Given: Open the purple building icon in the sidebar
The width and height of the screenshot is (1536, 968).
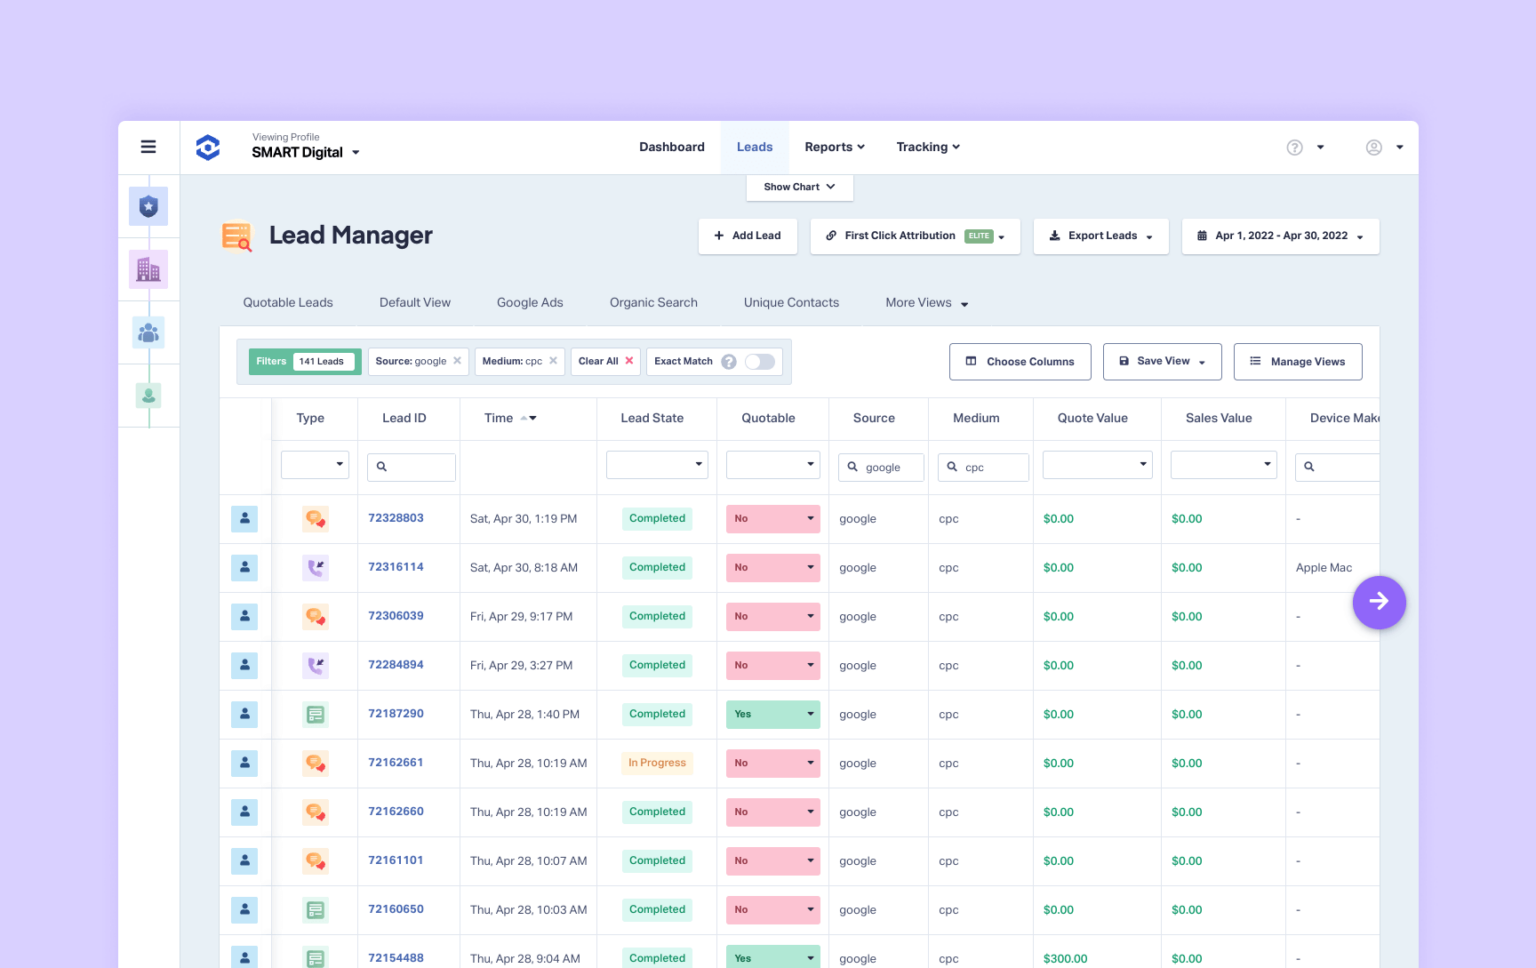Looking at the screenshot, I should click(148, 268).
